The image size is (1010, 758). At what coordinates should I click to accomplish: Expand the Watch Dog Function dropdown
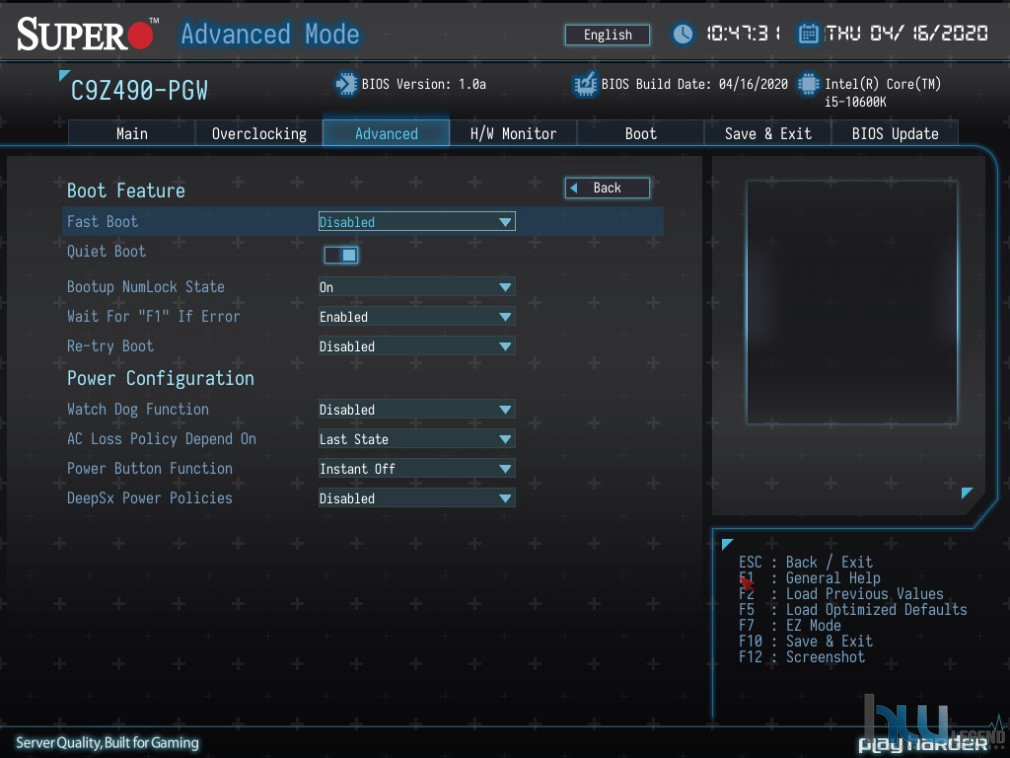pyautogui.click(x=417, y=410)
